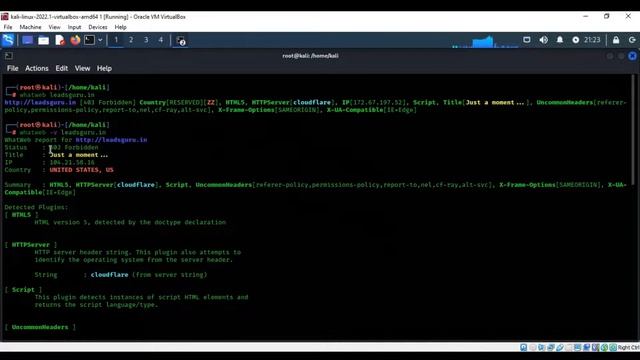Click the power manager tray icon
640x360 pixels.
tap(576, 40)
